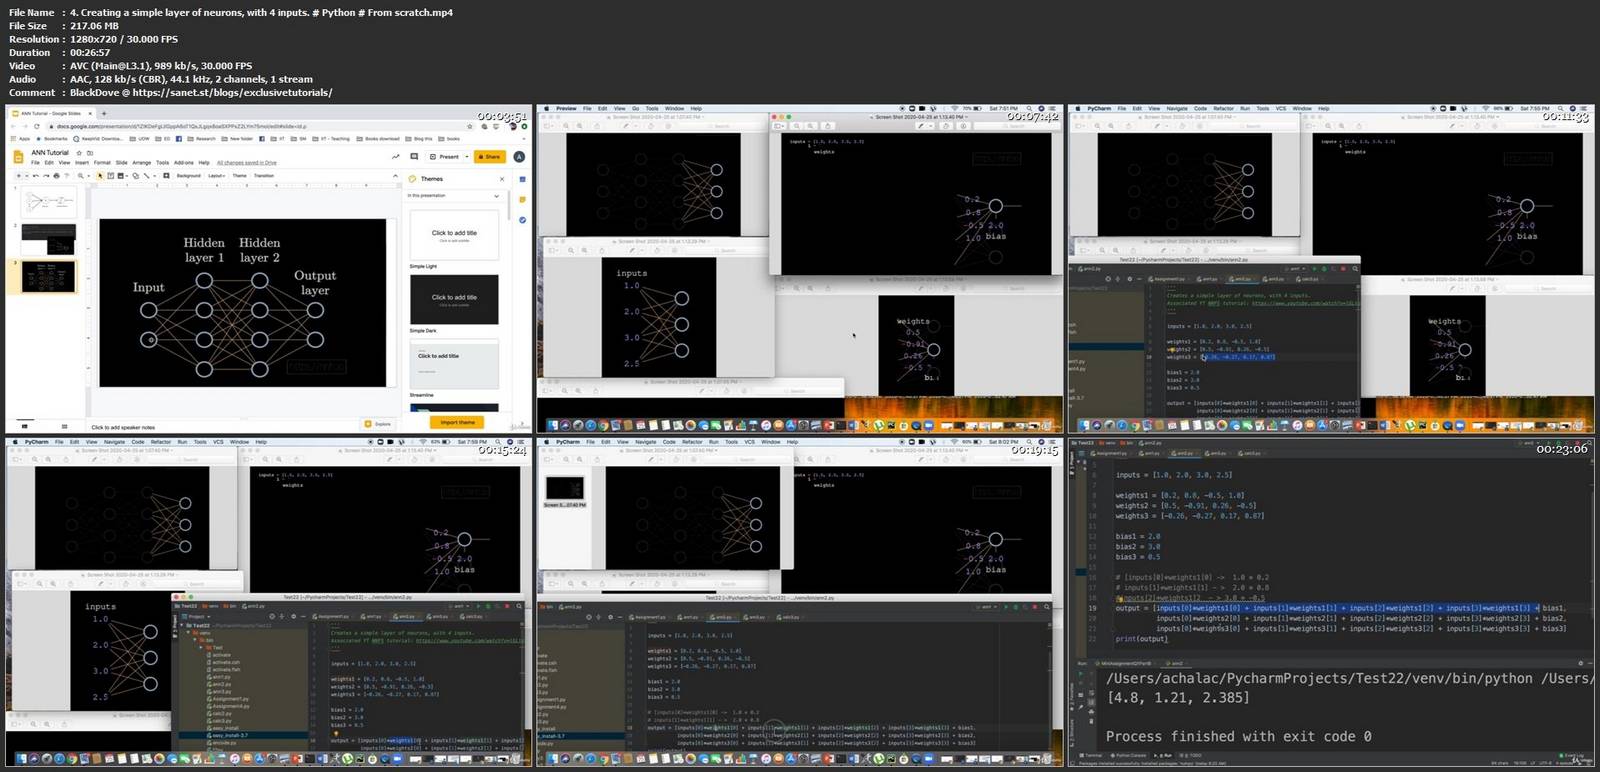Screen dimensions: 1600x772
Task: Open the 00:15:24 video thumbnail
Action: pos(269,602)
